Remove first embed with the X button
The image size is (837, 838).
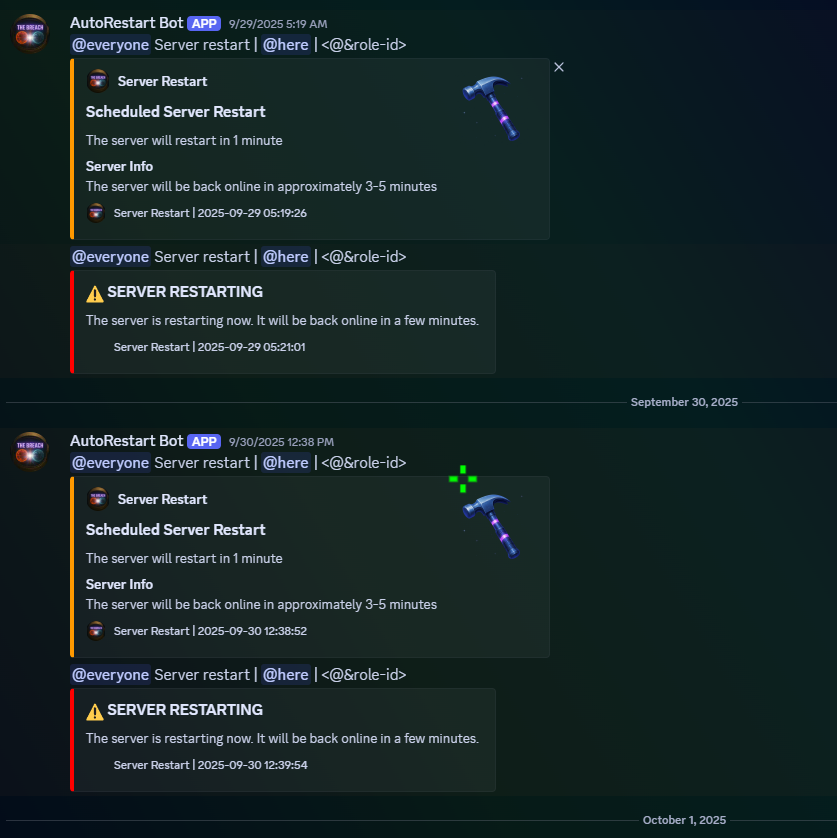(x=559, y=67)
